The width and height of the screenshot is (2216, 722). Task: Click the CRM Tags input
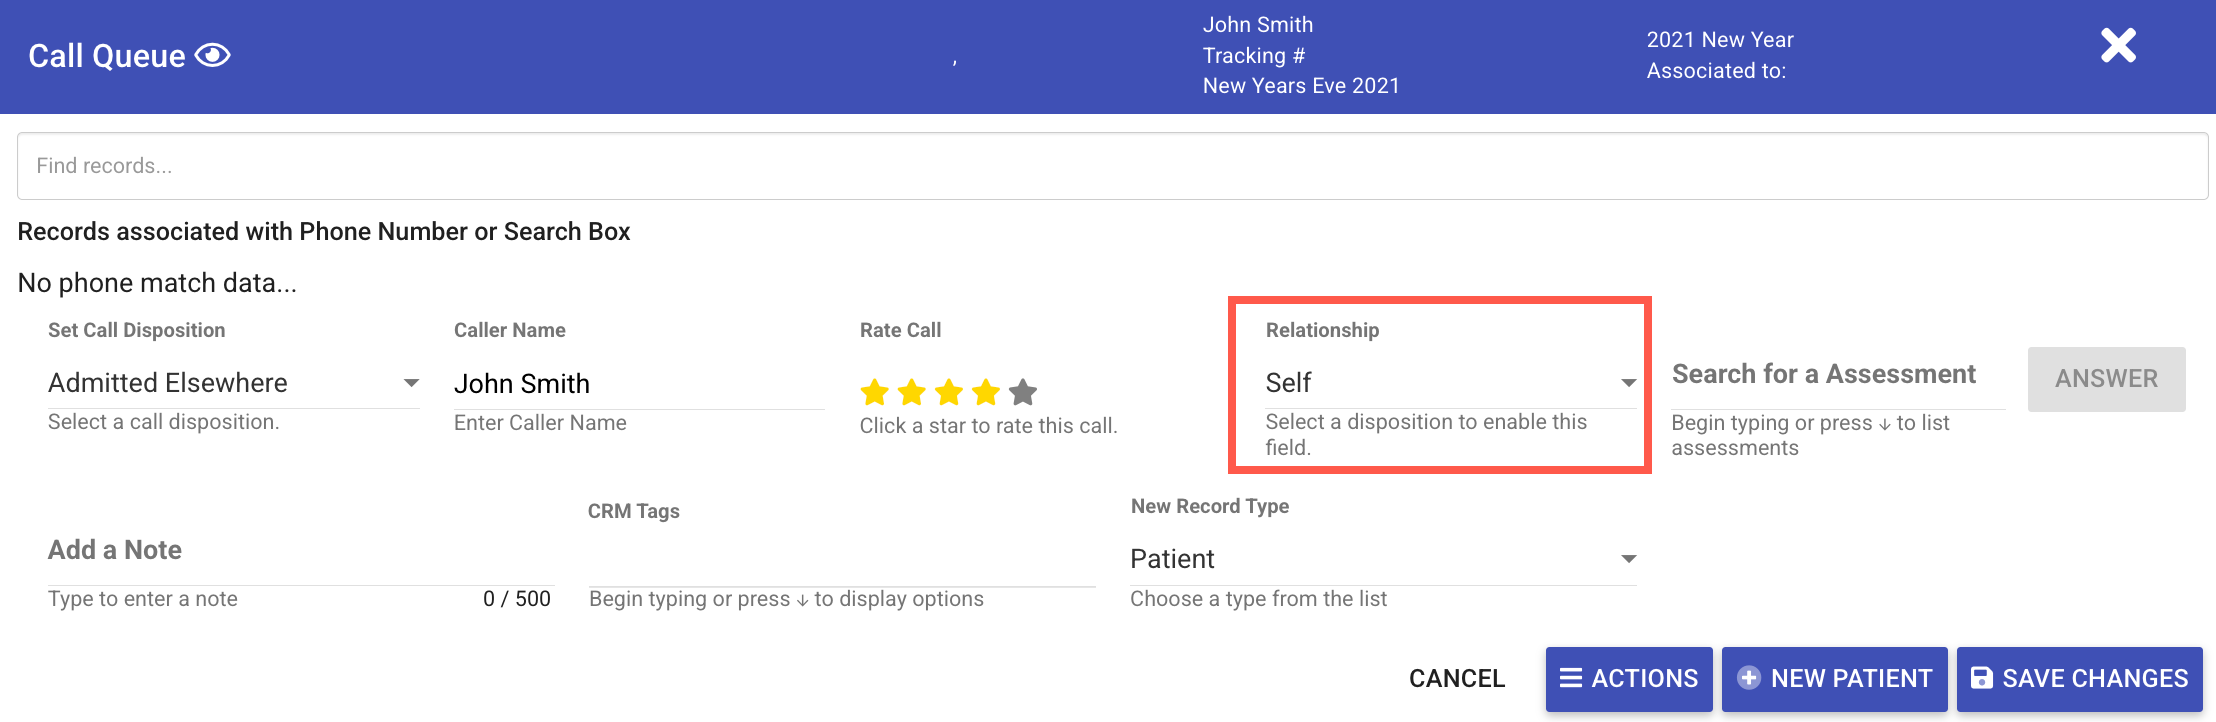point(842,562)
